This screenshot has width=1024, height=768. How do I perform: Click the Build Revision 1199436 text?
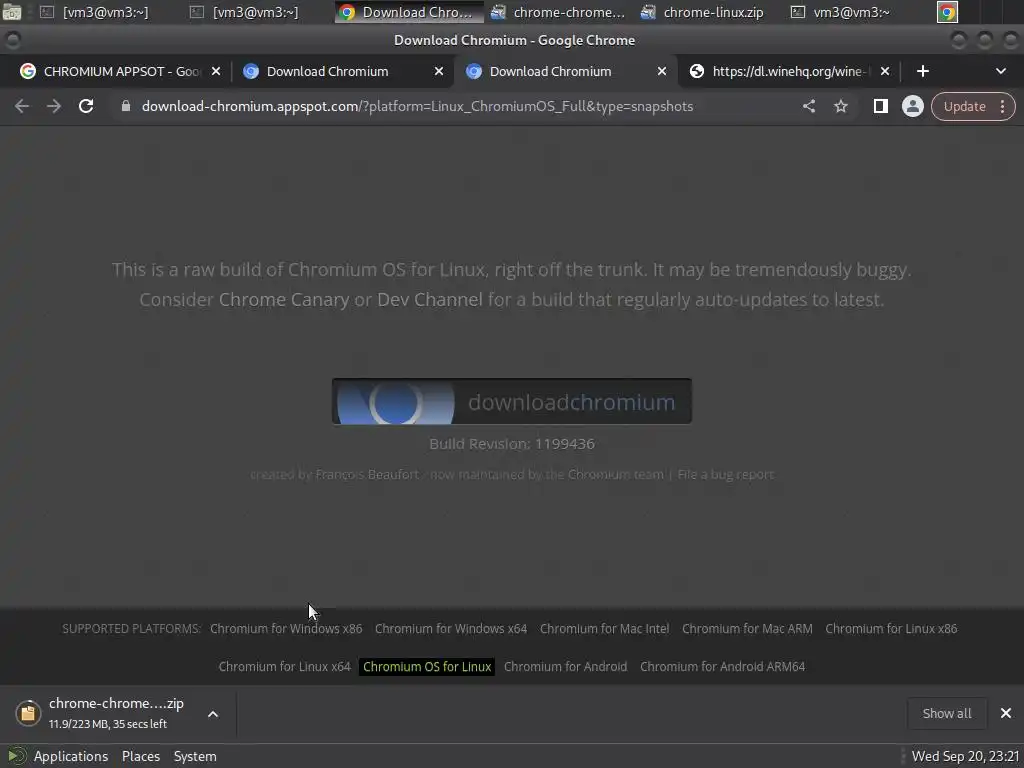point(512,444)
